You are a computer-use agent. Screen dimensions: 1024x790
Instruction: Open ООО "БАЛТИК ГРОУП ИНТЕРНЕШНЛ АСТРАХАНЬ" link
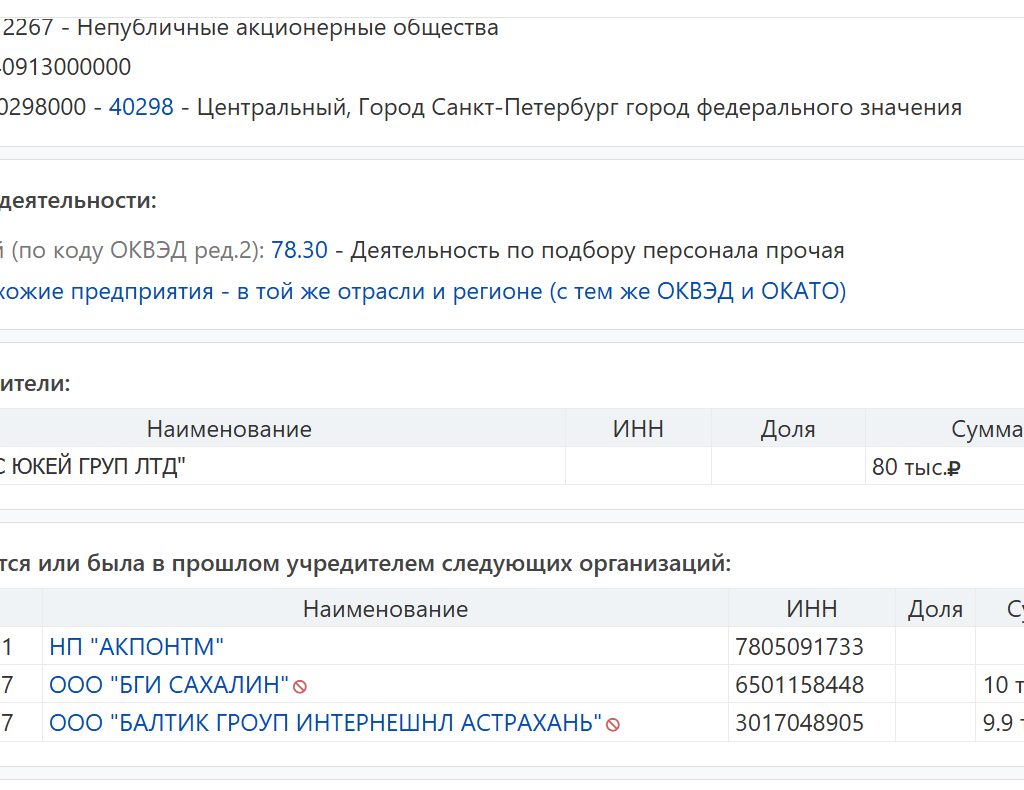(x=325, y=723)
